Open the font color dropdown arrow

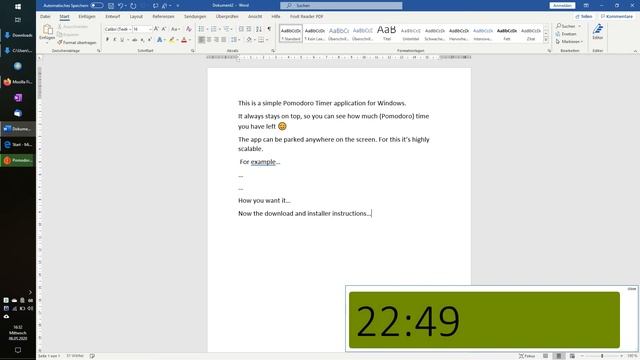pyautogui.click(x=190, y=40)
